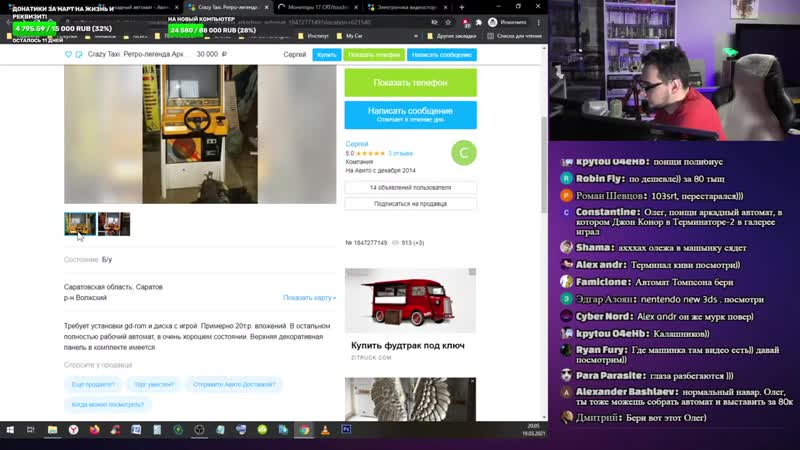Click the seller's green avatar circle
The image size is (800, 450).
point(464,153)
